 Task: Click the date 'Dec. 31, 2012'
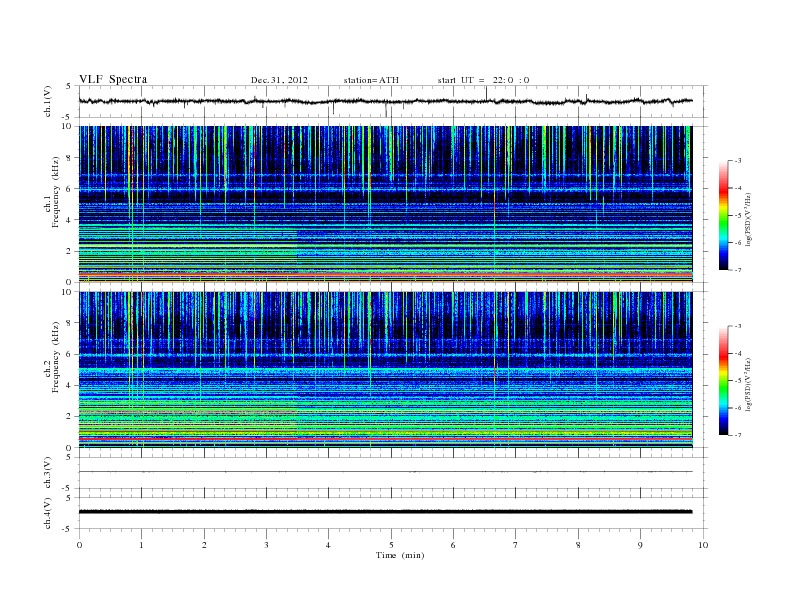coord(279,80)
